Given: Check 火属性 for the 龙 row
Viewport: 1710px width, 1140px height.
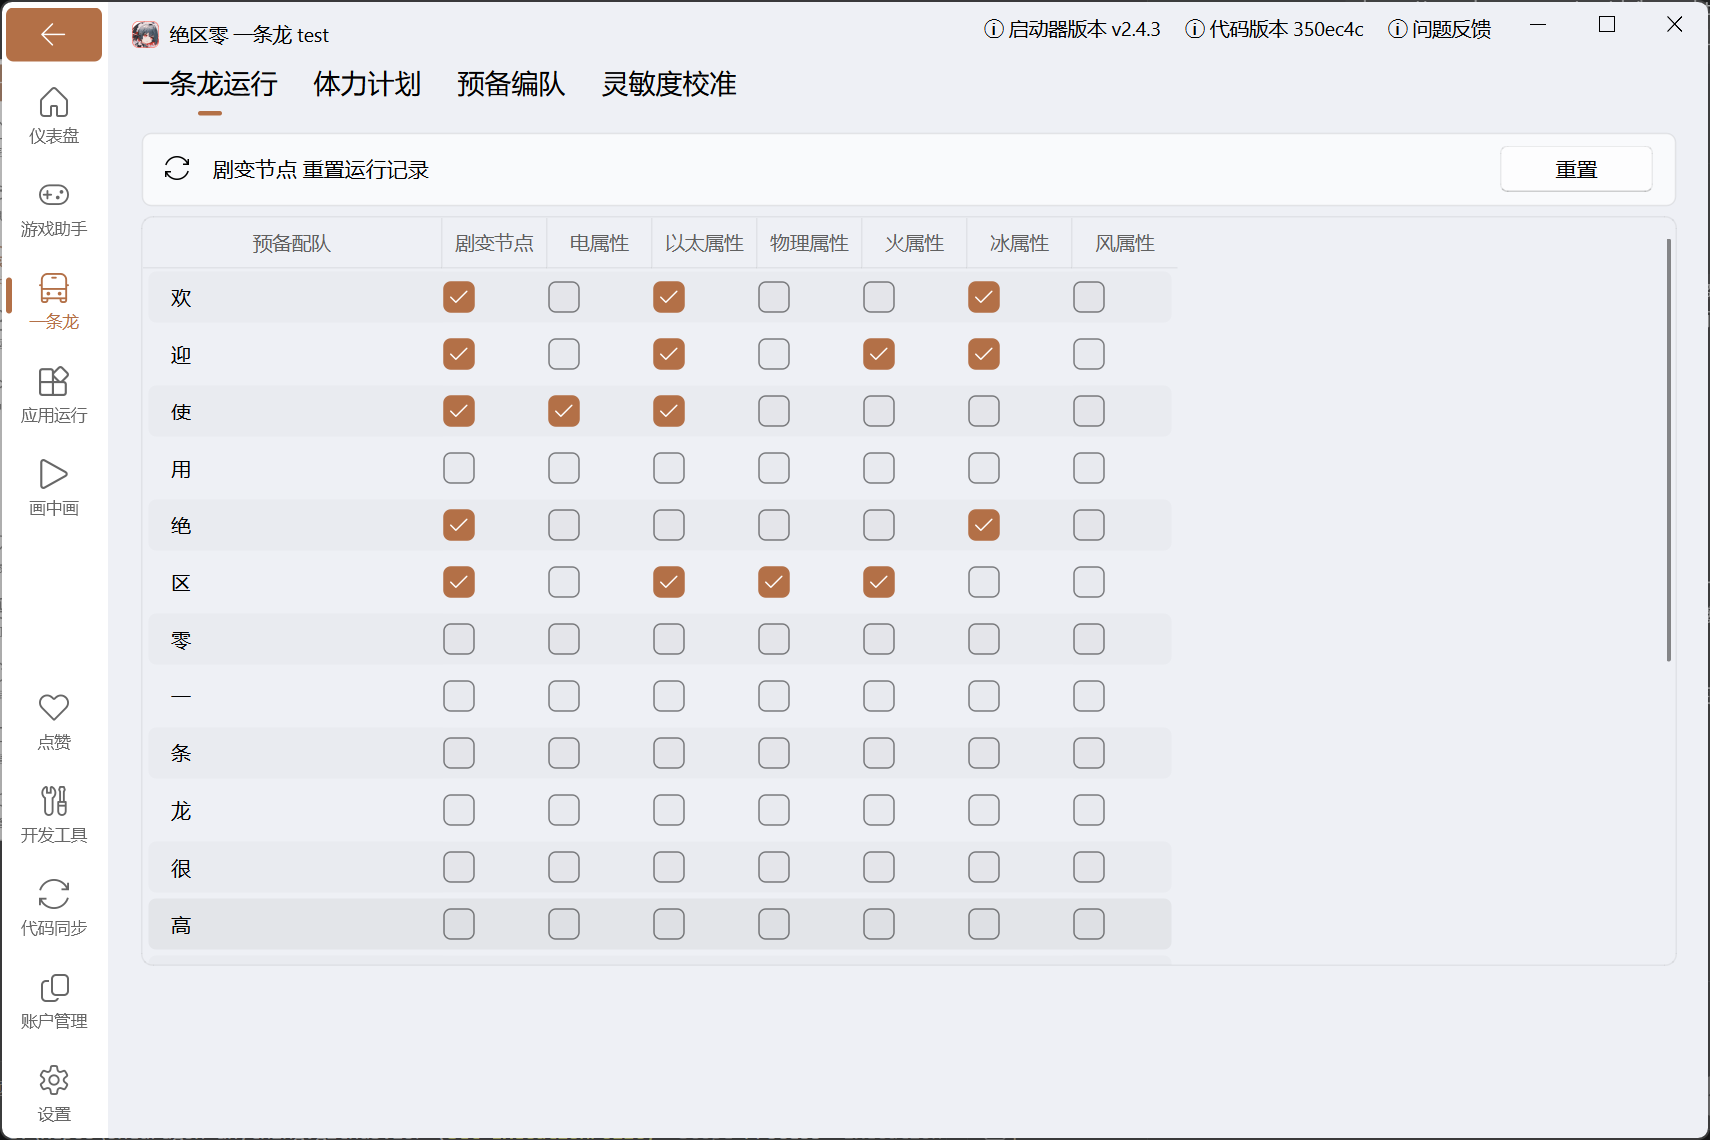Looking at the screenshot, I should tap(879, 810).
